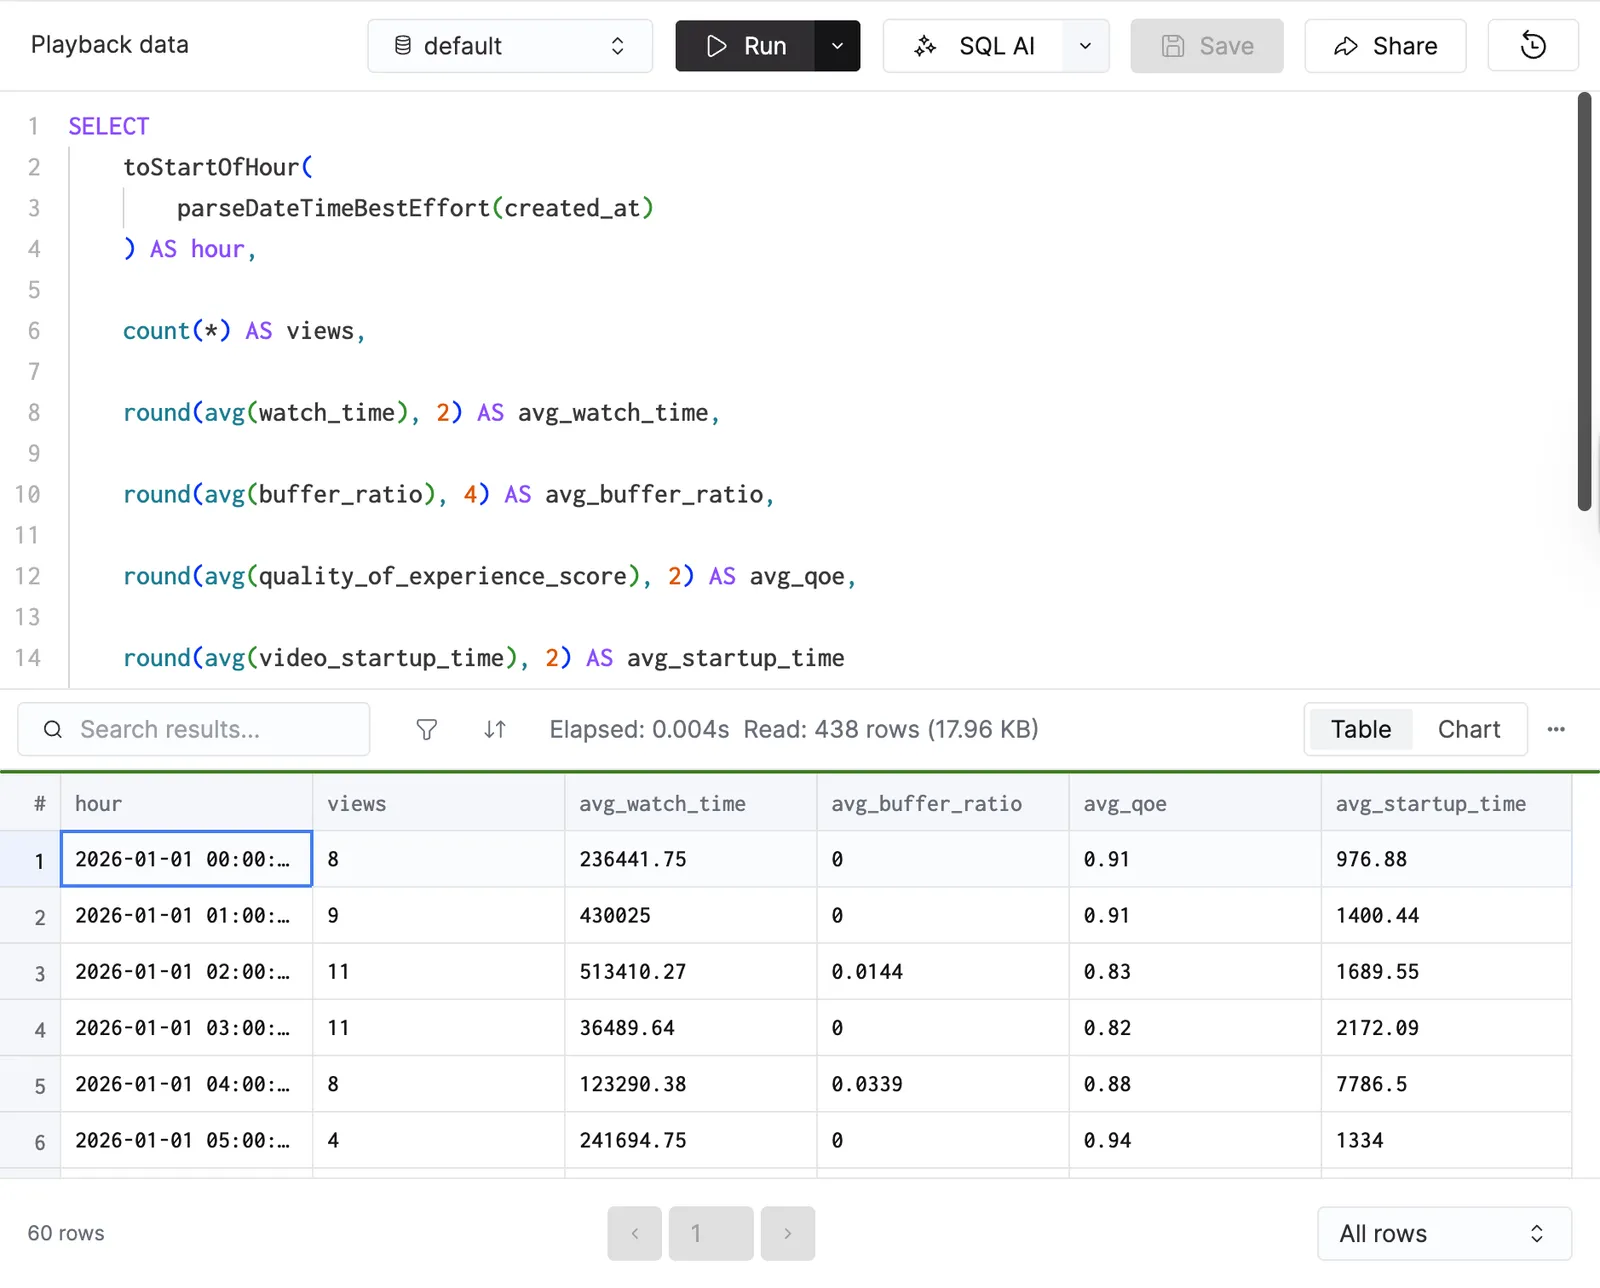
Task: Focus the Search results field
Action: [194, 730]
